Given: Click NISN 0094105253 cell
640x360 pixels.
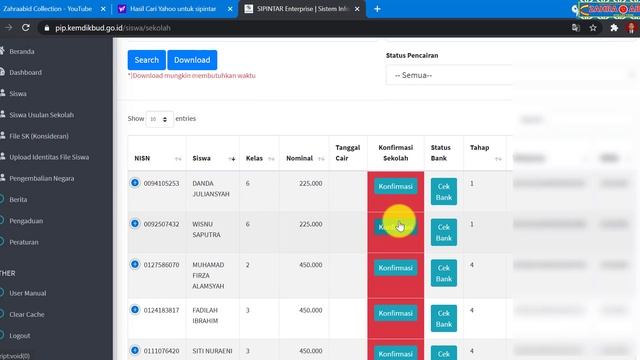Looking at the screenshot, I should point(161,183).
